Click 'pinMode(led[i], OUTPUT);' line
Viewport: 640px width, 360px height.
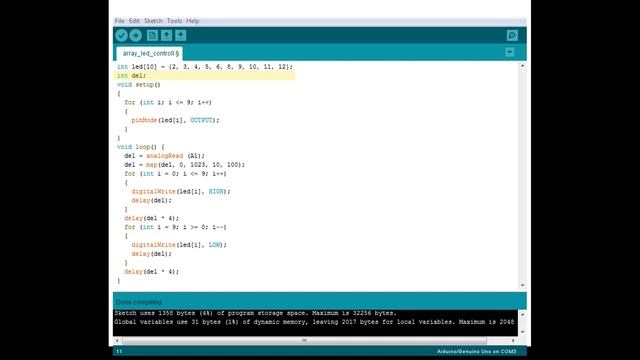pos(175,120)
